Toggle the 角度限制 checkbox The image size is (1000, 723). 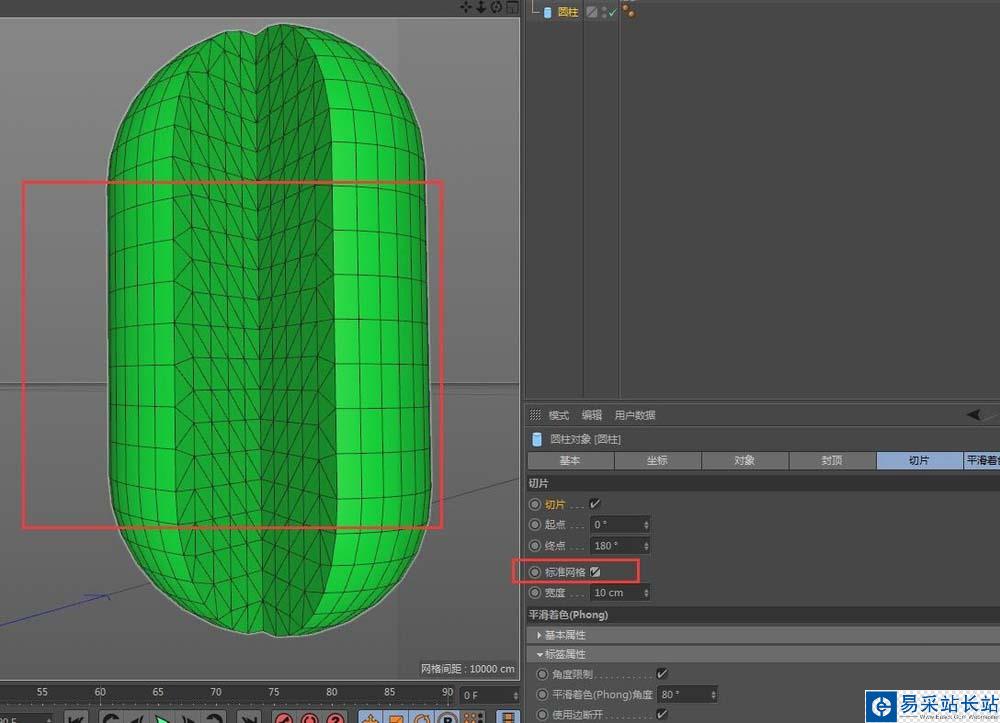(662, 674)
